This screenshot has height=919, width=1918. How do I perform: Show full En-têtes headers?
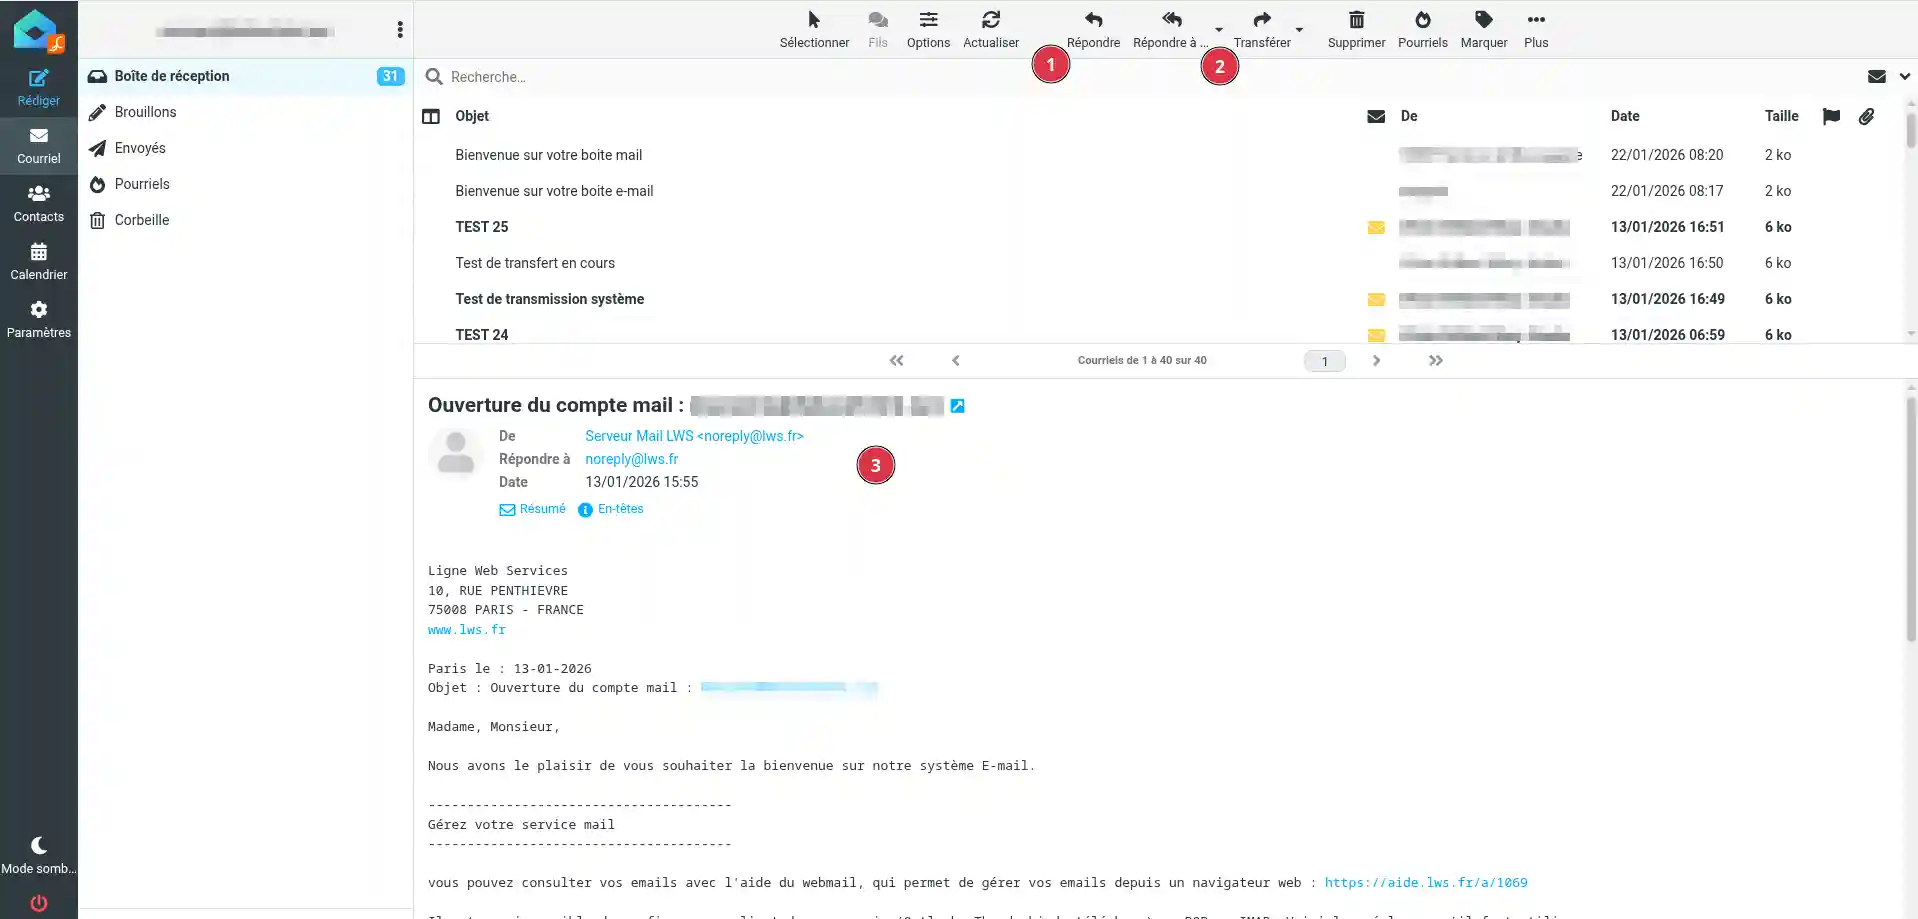[x=610, y=509]
